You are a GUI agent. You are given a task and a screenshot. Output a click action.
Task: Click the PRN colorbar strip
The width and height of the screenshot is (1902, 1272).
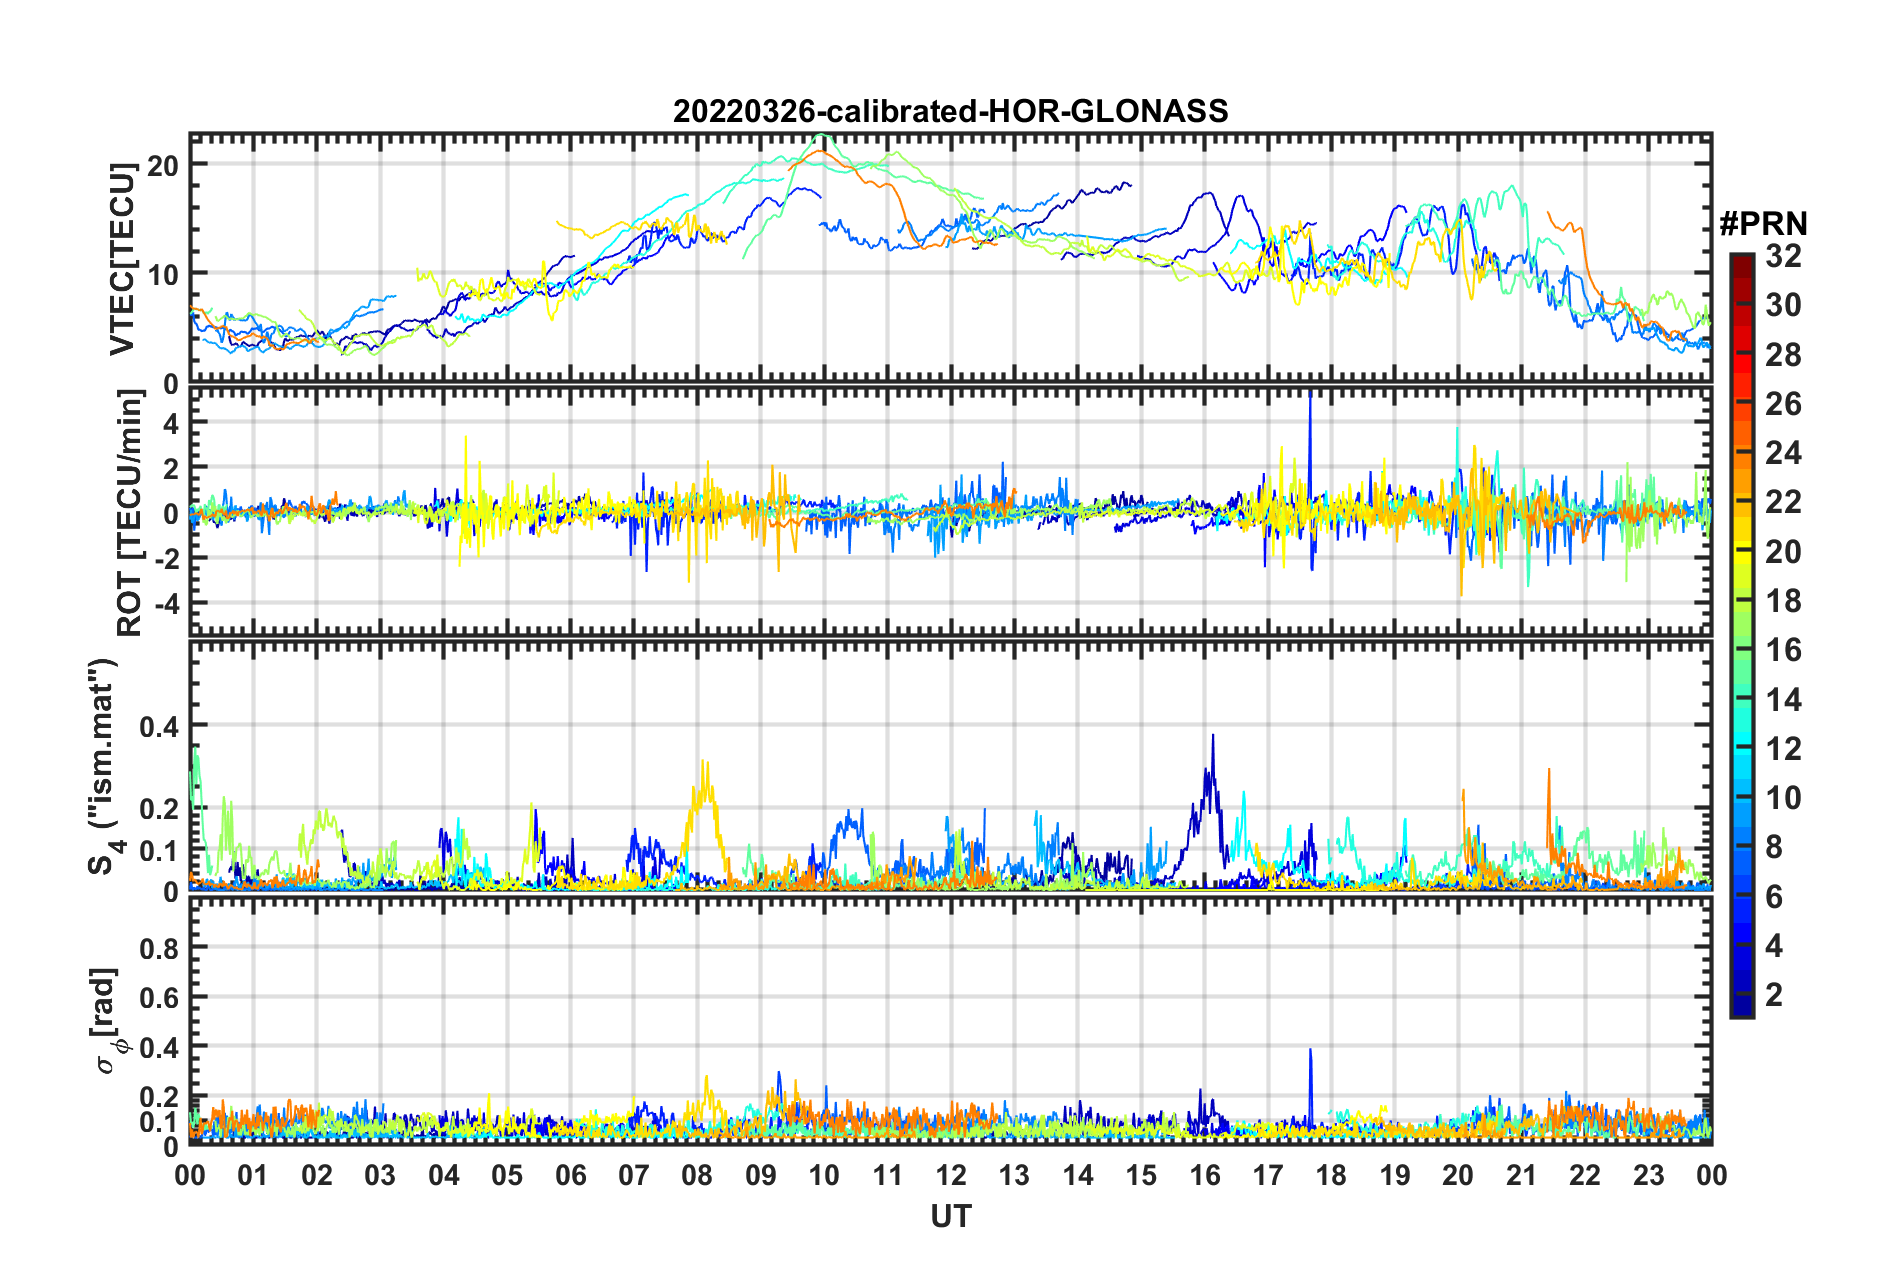[x=1742, y=635]
